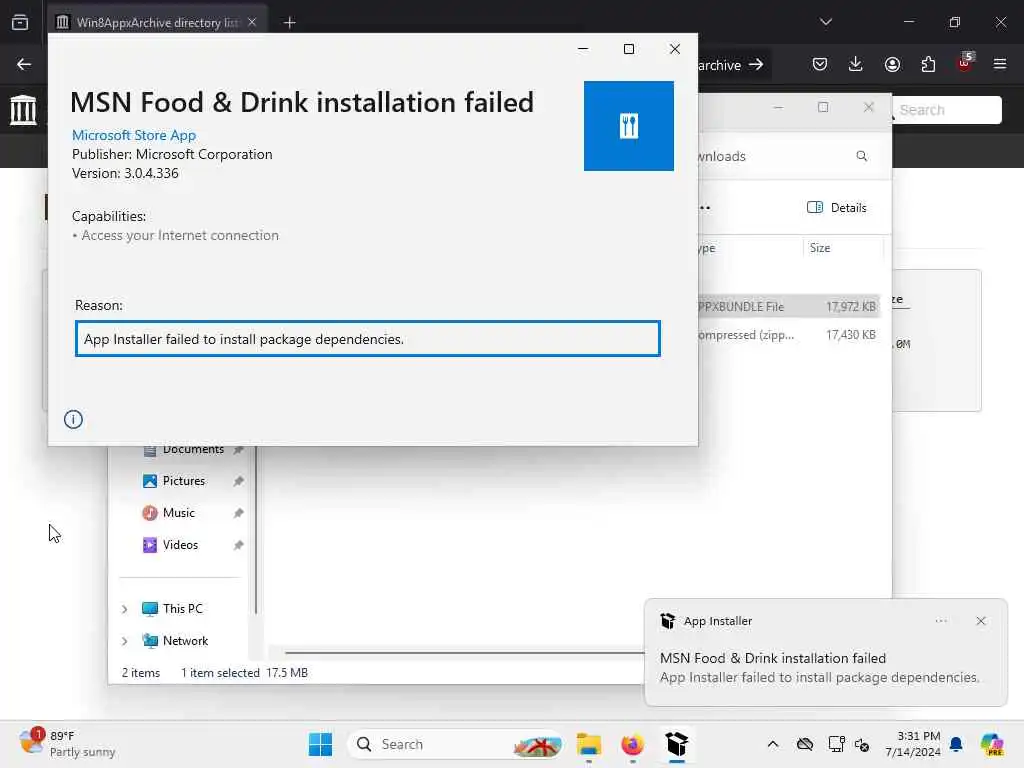
Task: Go back in Firefox
Action: pos(24,64)
